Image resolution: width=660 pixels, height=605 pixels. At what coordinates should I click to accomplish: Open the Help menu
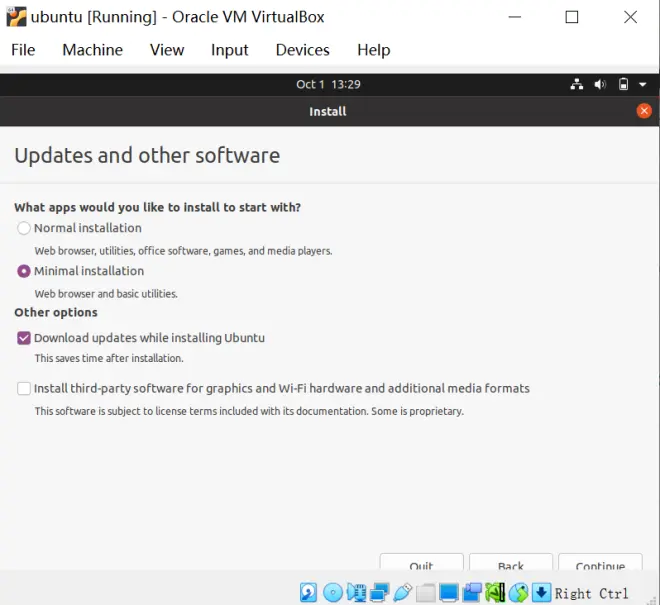click(x=374, y=50)
